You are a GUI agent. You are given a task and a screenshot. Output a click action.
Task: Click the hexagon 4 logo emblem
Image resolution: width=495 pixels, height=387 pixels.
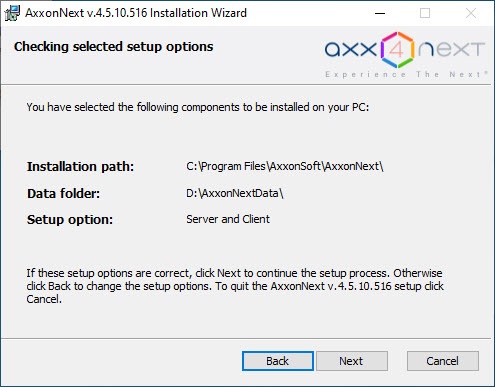pyautogui.click(x=397, y=50)
